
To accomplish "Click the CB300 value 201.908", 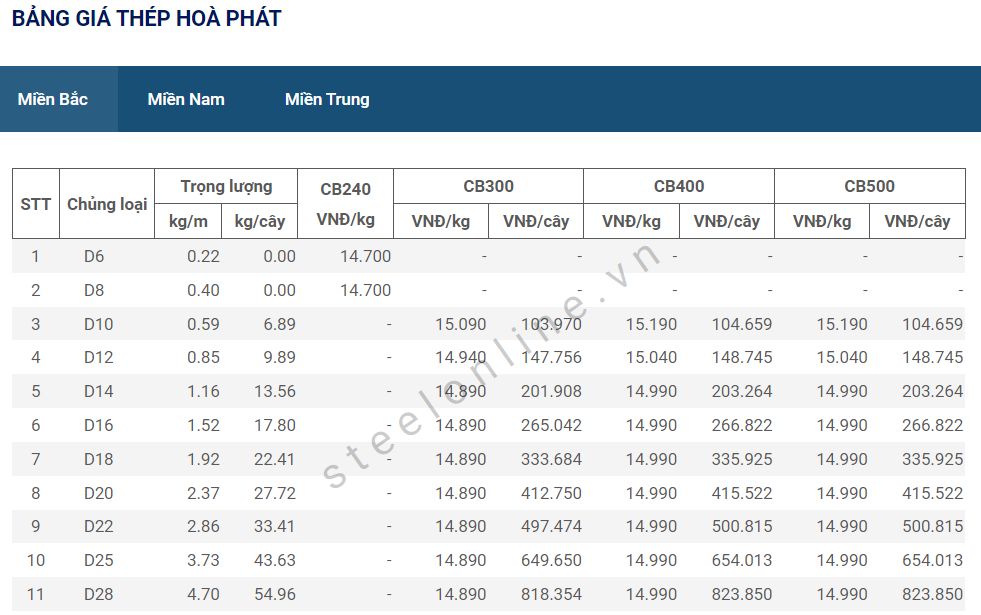I will pyautogui.click(x=551, y=391).
